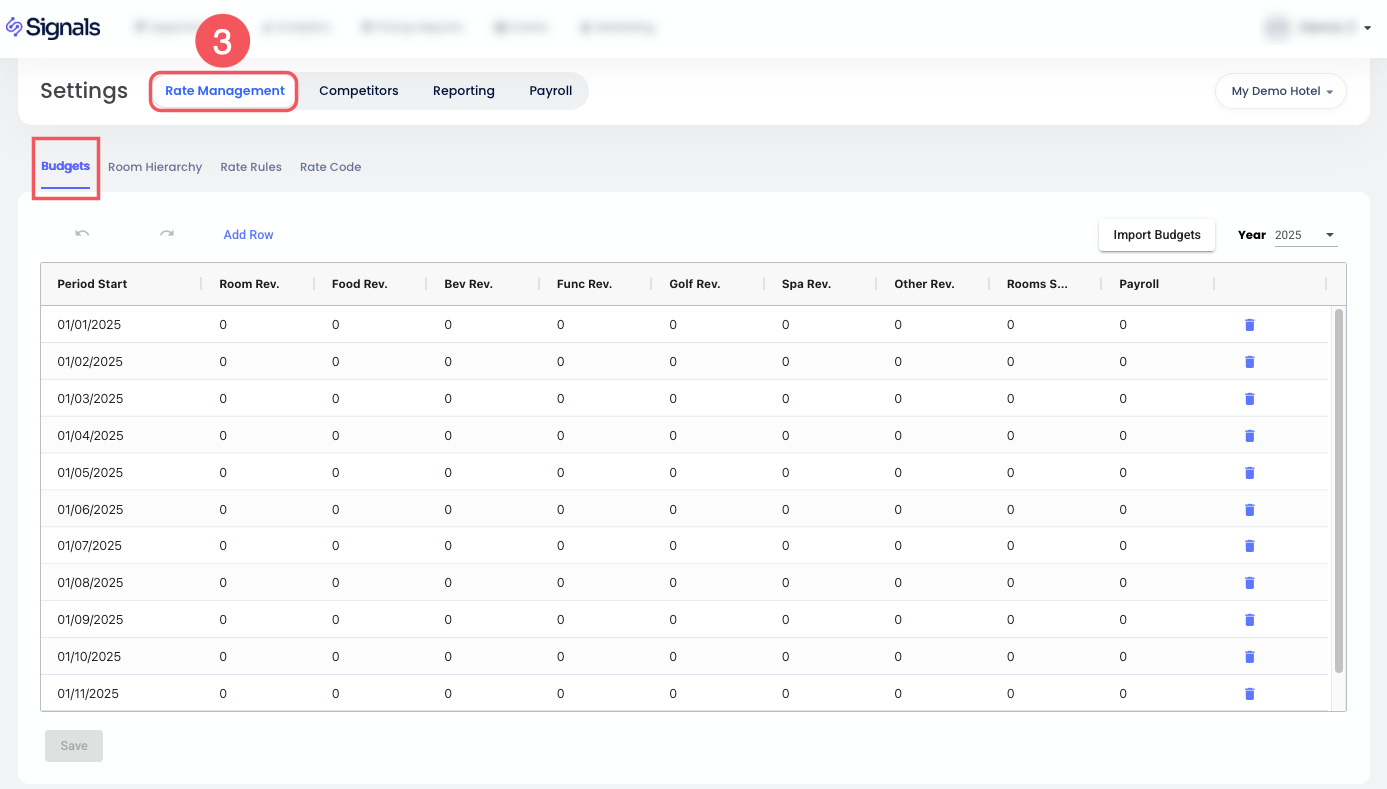
Task: Go to the Payroll settings tab
Action: 550,91
